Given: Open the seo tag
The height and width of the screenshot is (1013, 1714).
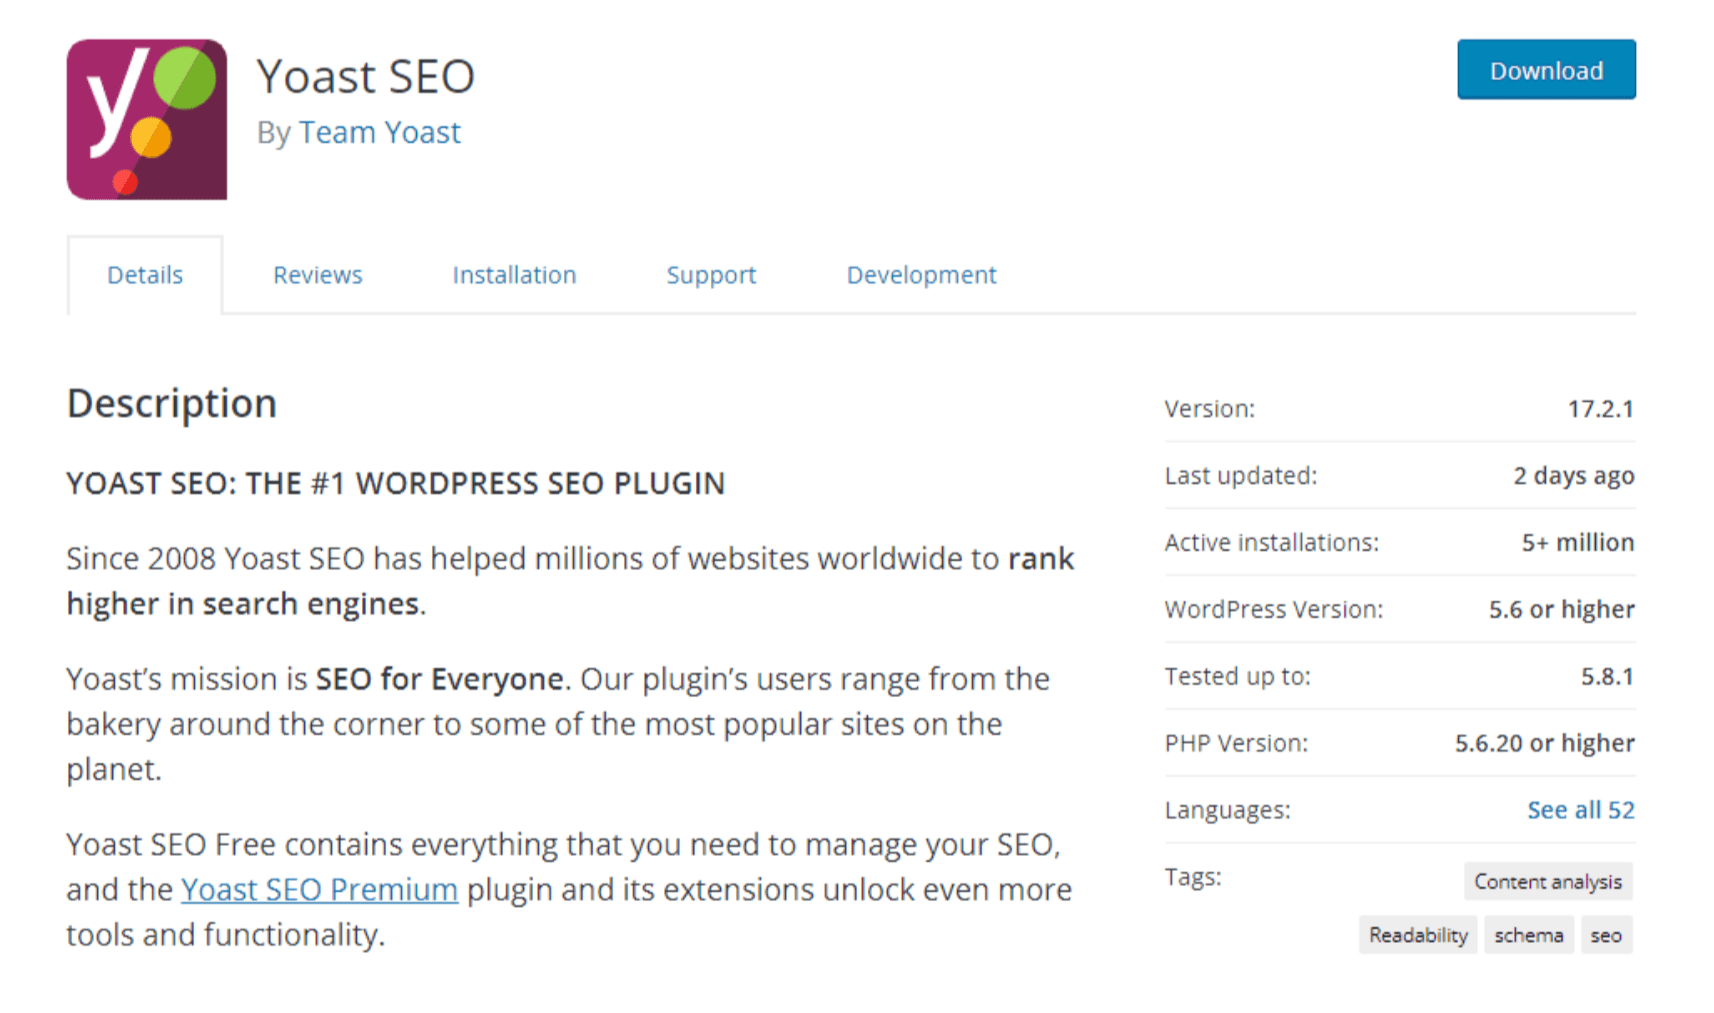Looking at the screenshot, I should click(1606, 935).
